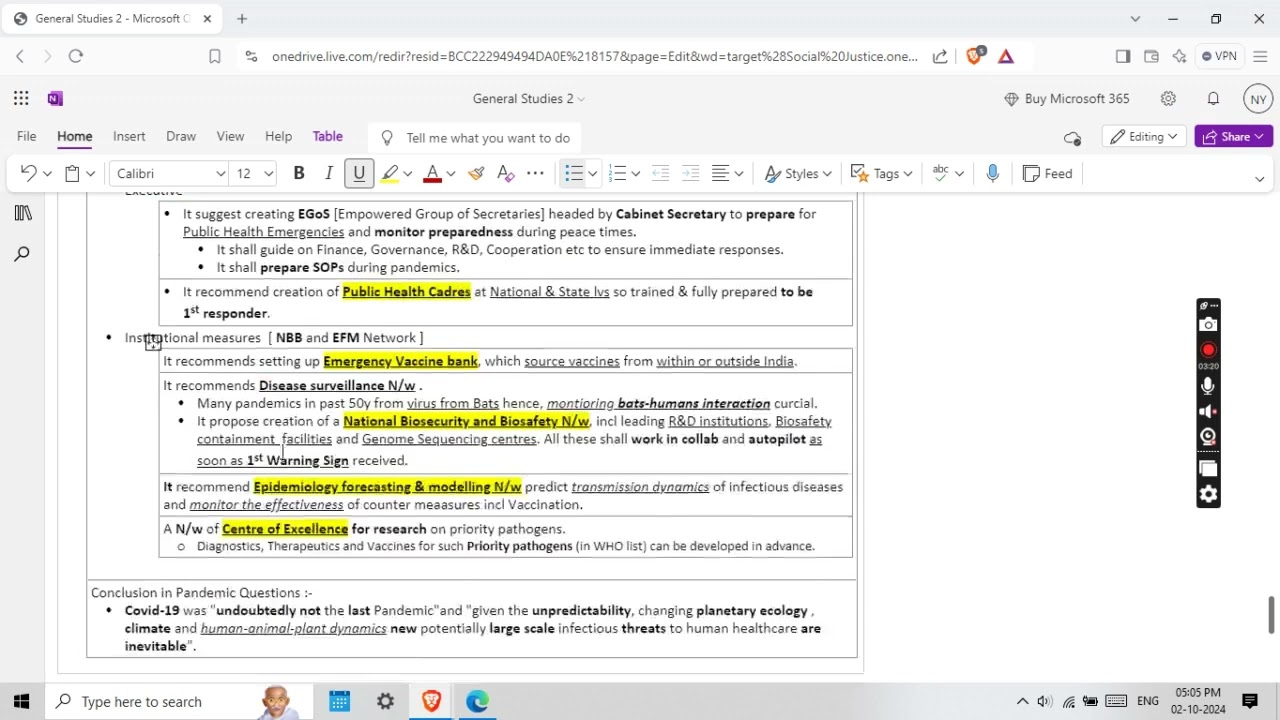
Task: Expand the ribbon with the chevron
Action: 1259,178
